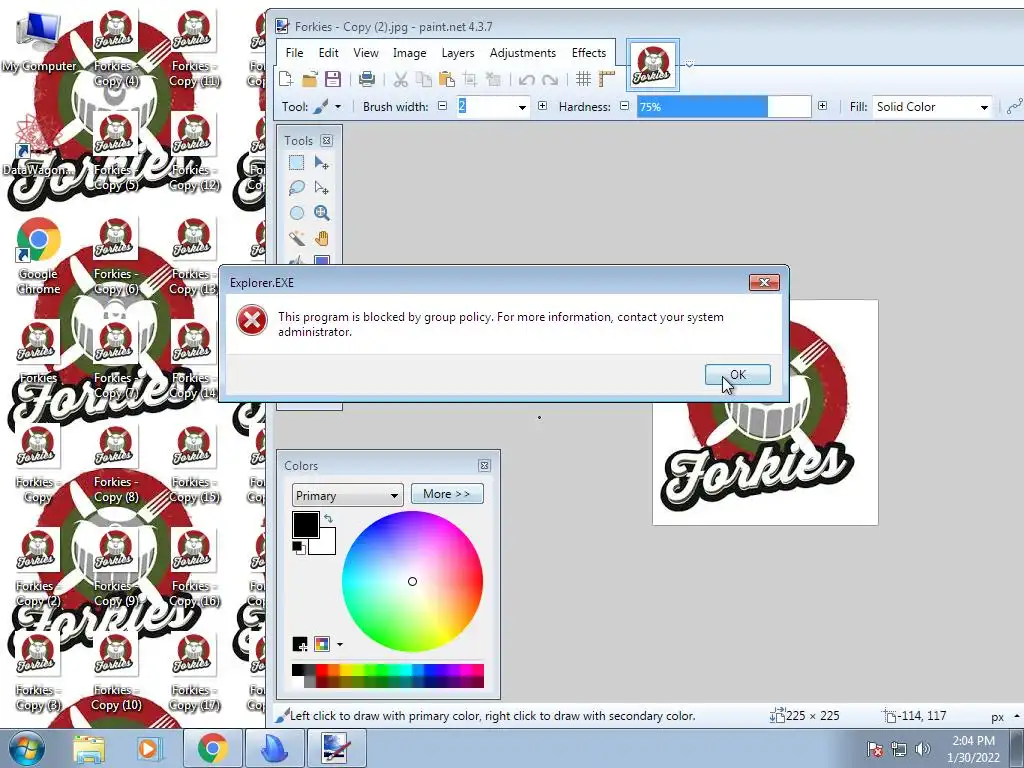The height and width of the screenshot is (768, 1024).
Task: Save the image with the floppy icon
Action: pos(333,79)
